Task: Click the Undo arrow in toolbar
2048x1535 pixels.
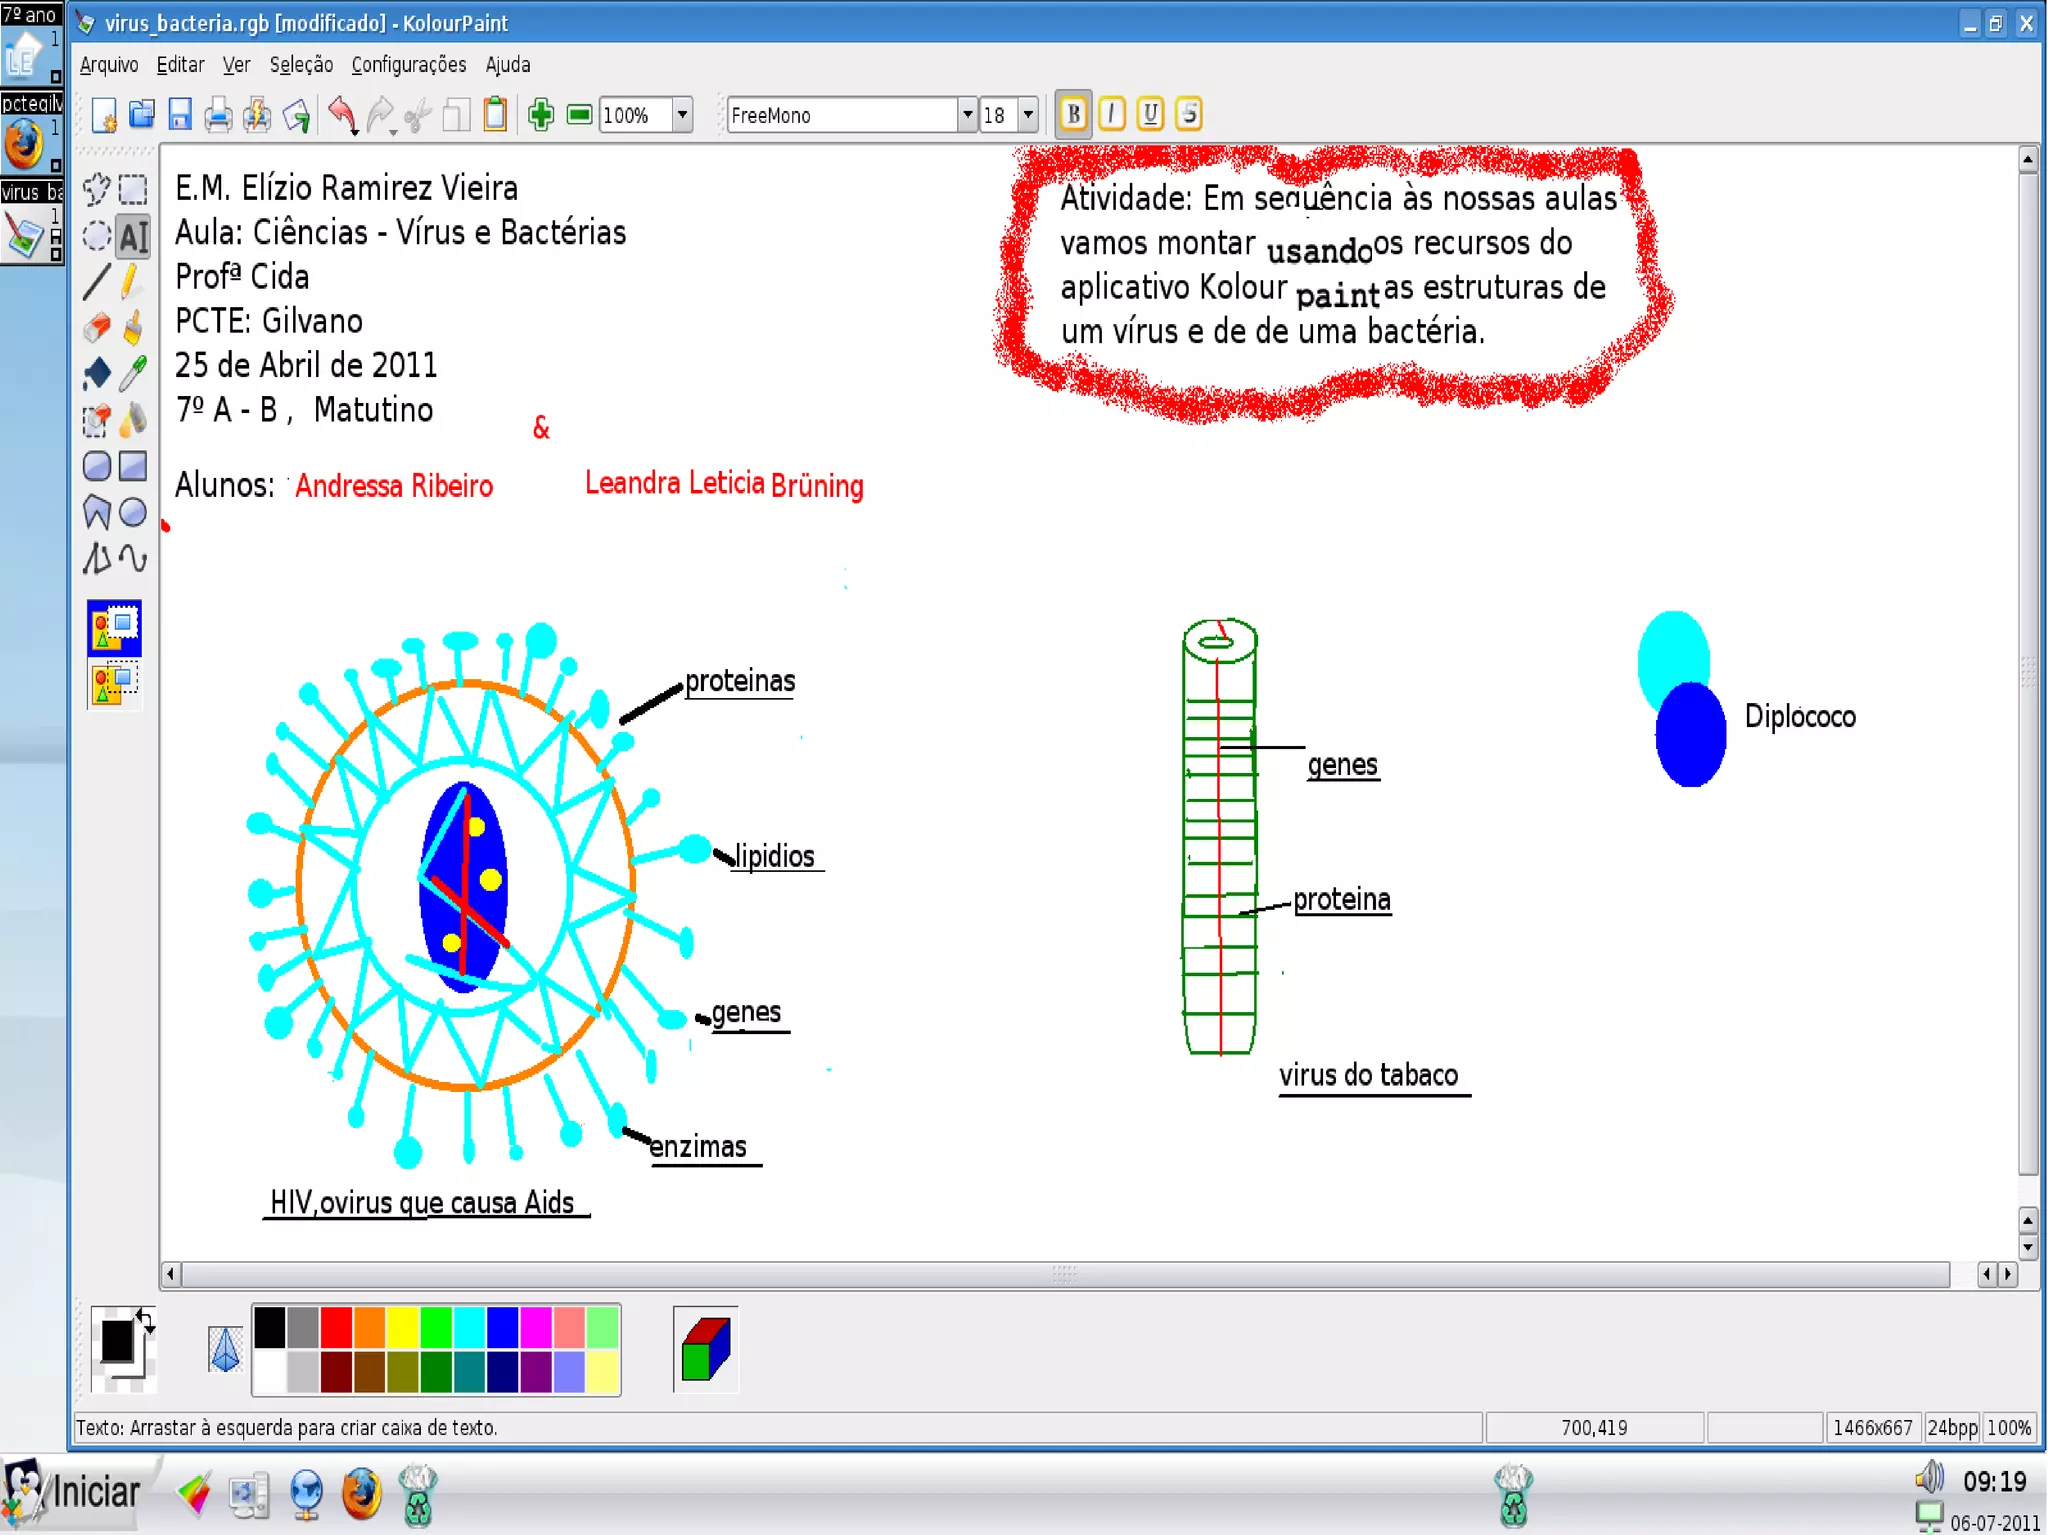Action: click(342, 115)
